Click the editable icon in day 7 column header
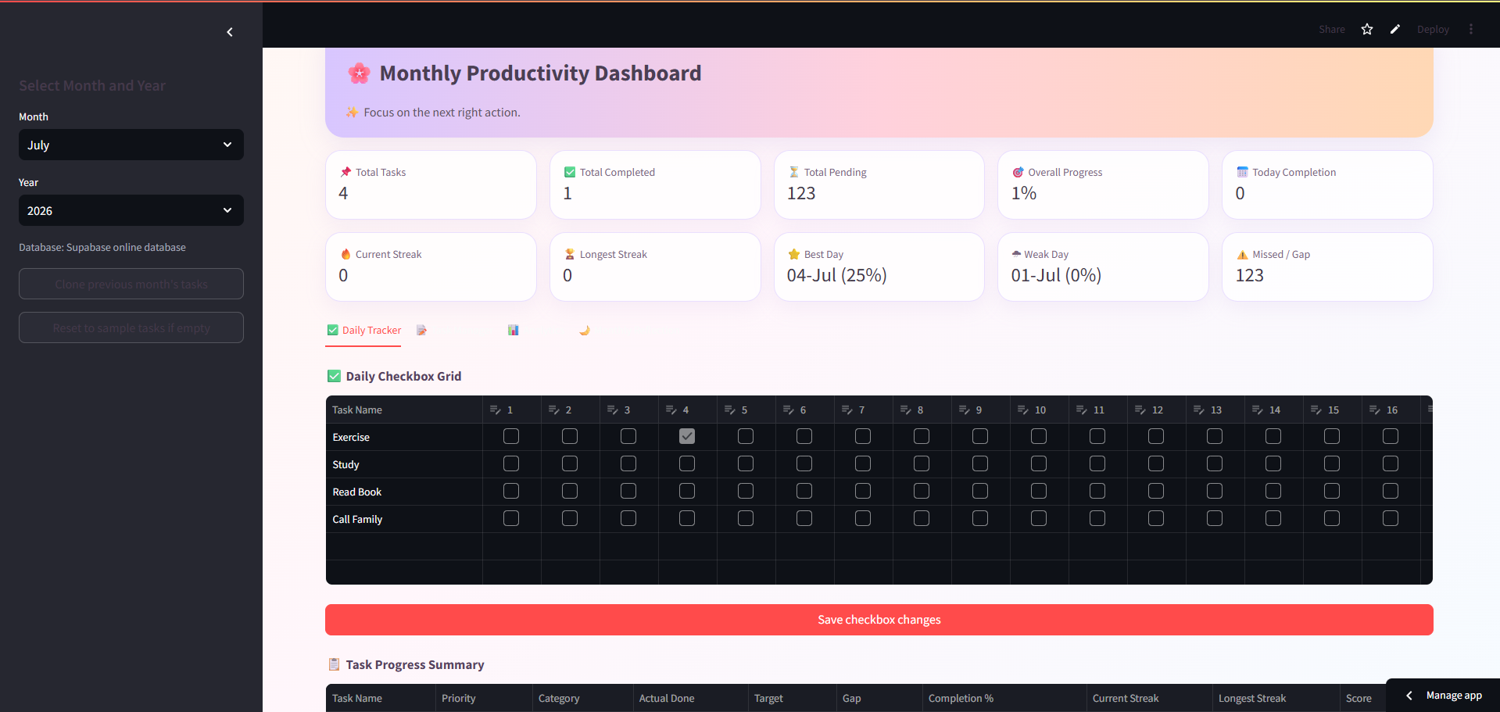The height and width of the screenshot is (712, 1500). pyautogui.click(x=847, y=410)
